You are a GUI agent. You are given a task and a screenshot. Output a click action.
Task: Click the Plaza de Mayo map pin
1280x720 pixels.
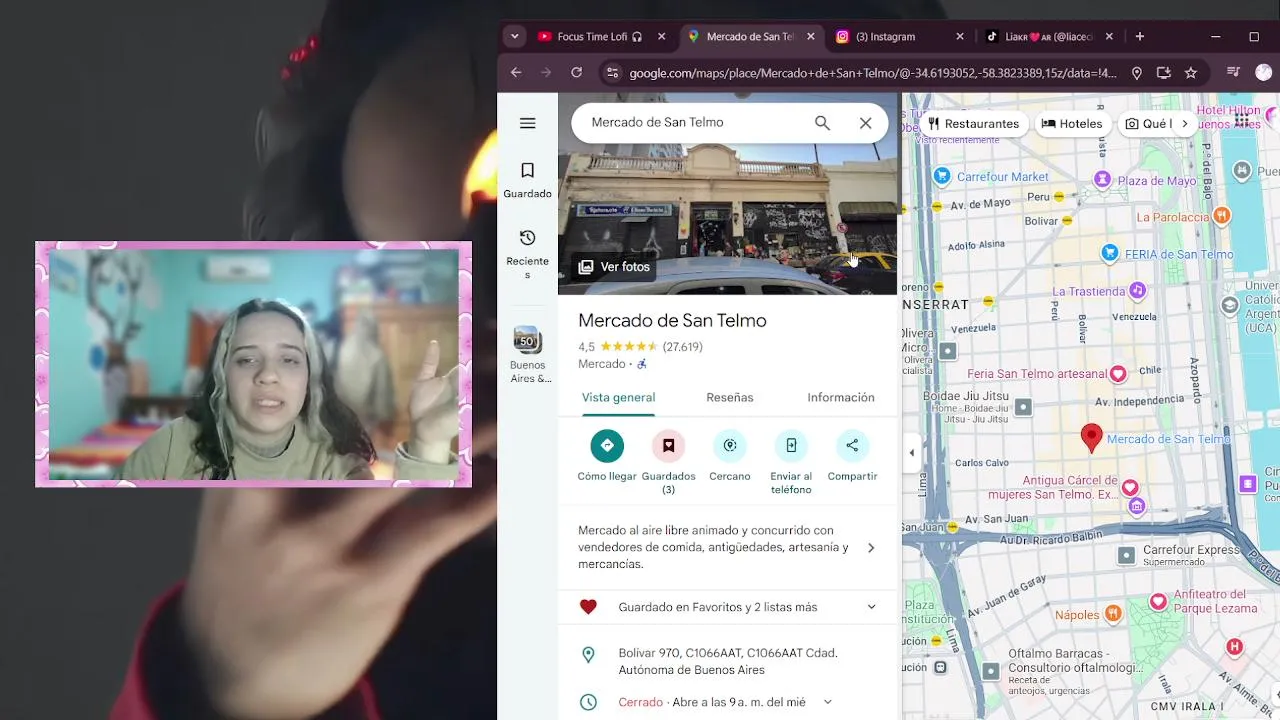point(1102,179)
